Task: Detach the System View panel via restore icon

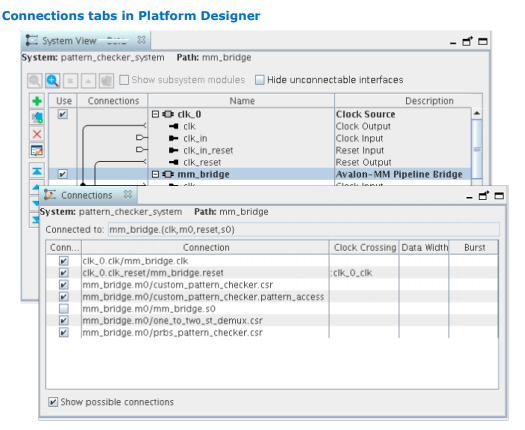Action: tap(467, 42)
